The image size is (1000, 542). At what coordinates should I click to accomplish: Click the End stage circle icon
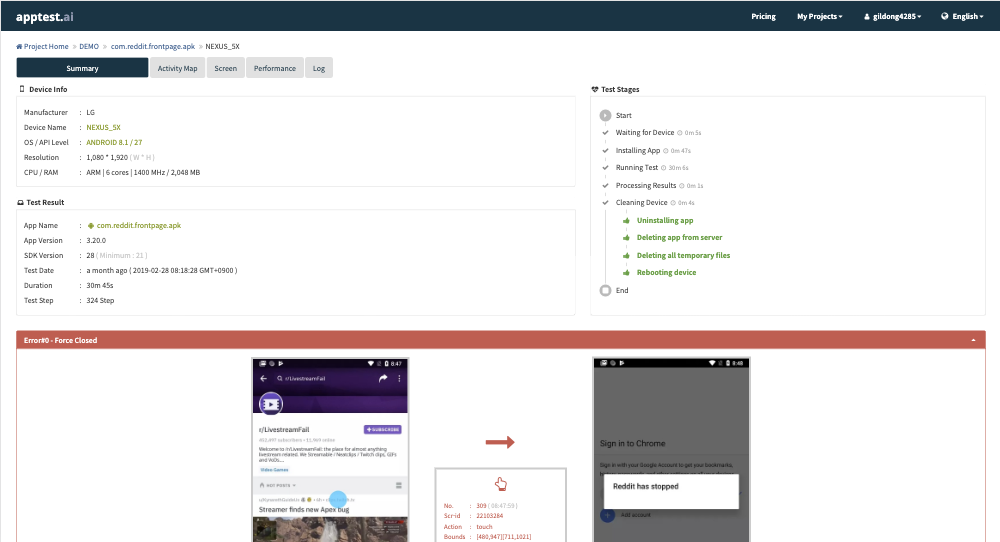pos(605,290)
